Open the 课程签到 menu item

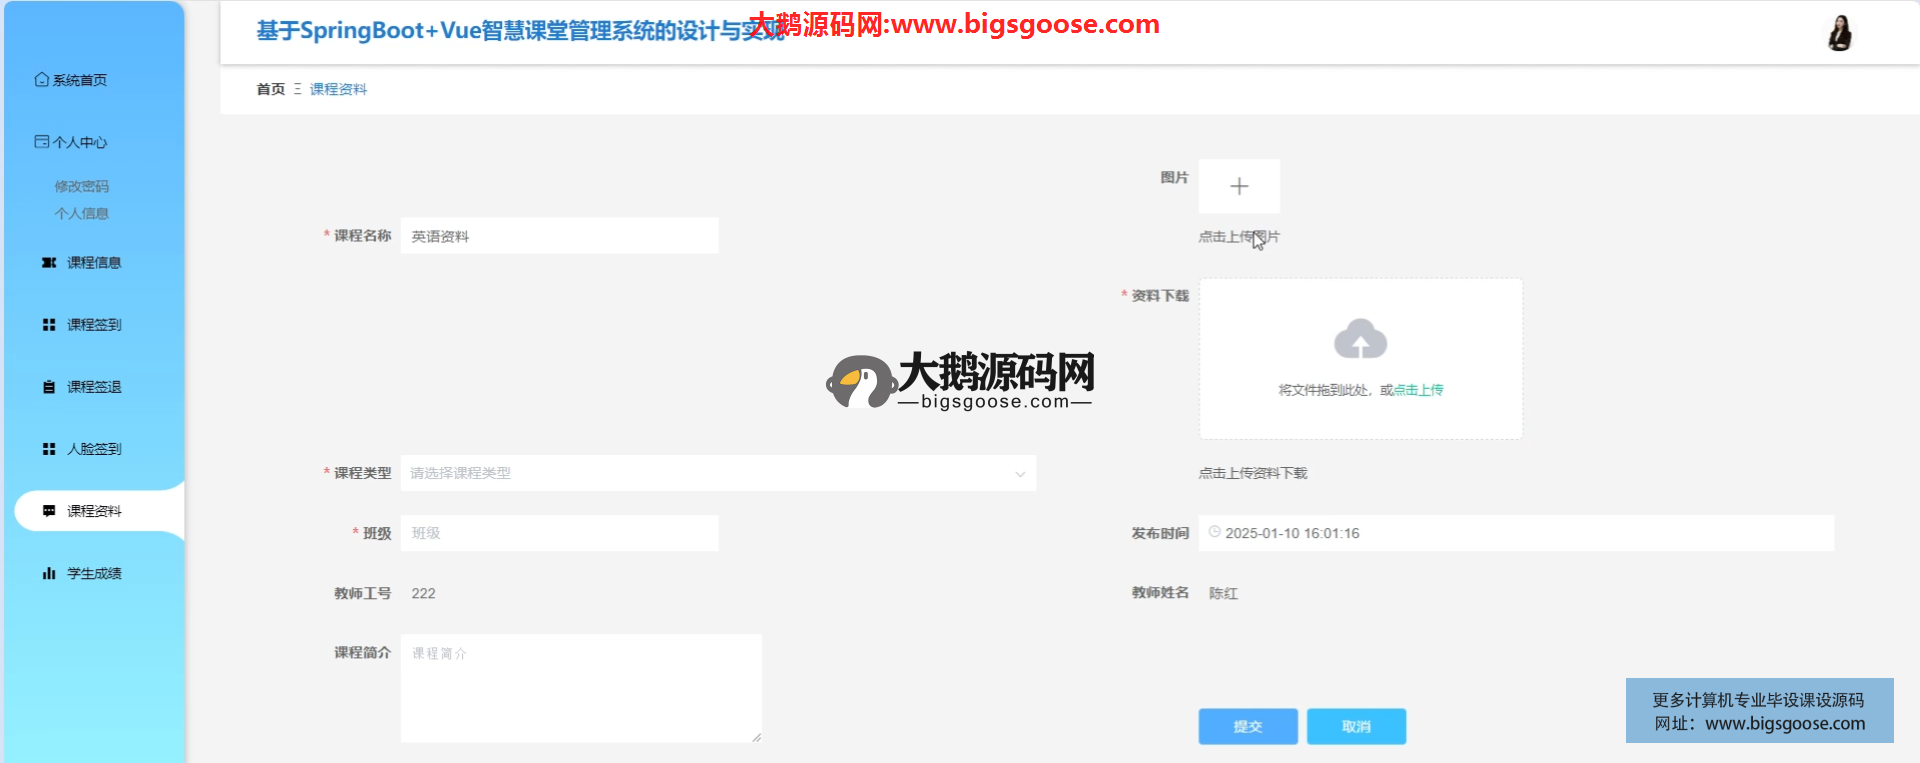click(94, 325)
